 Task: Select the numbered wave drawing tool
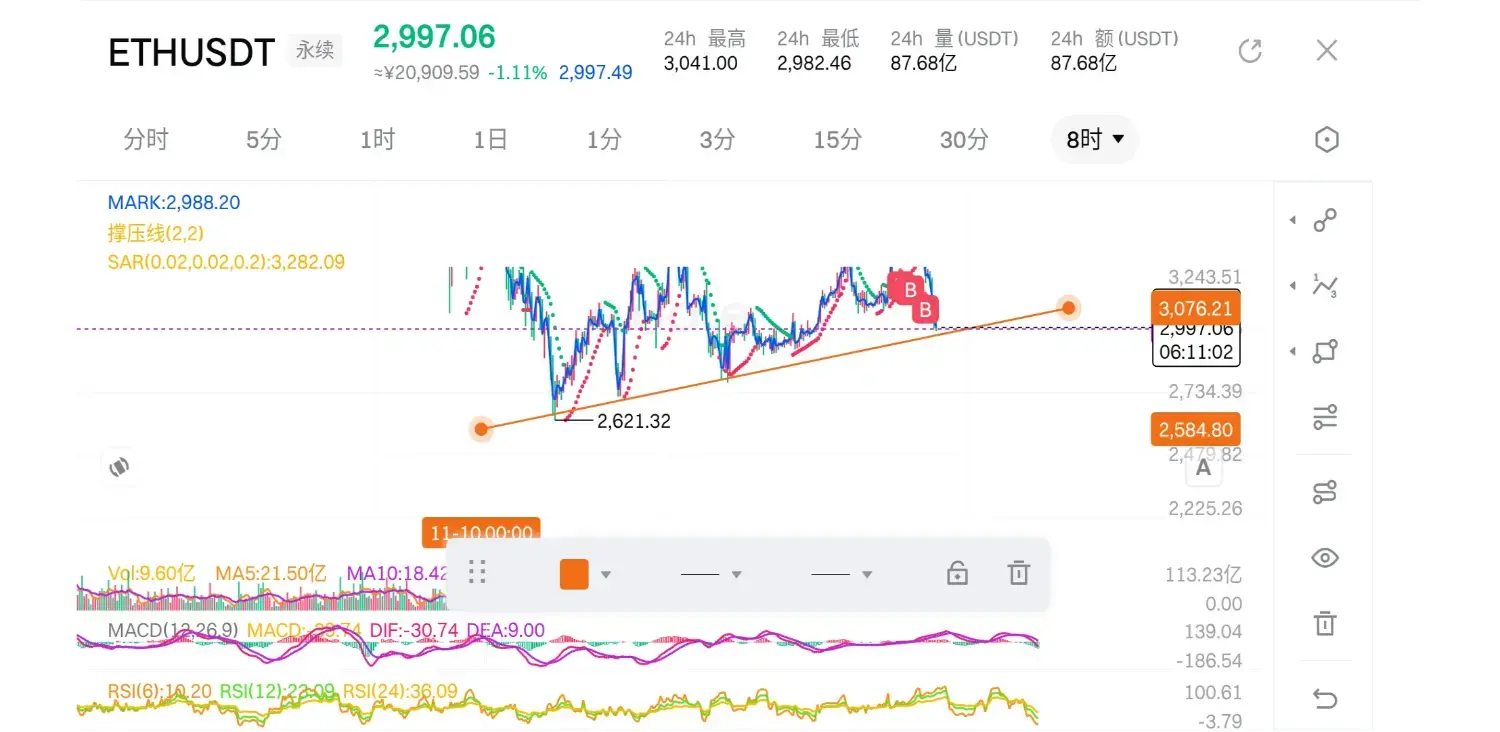pyautogui.click(x=1325, y=286)
